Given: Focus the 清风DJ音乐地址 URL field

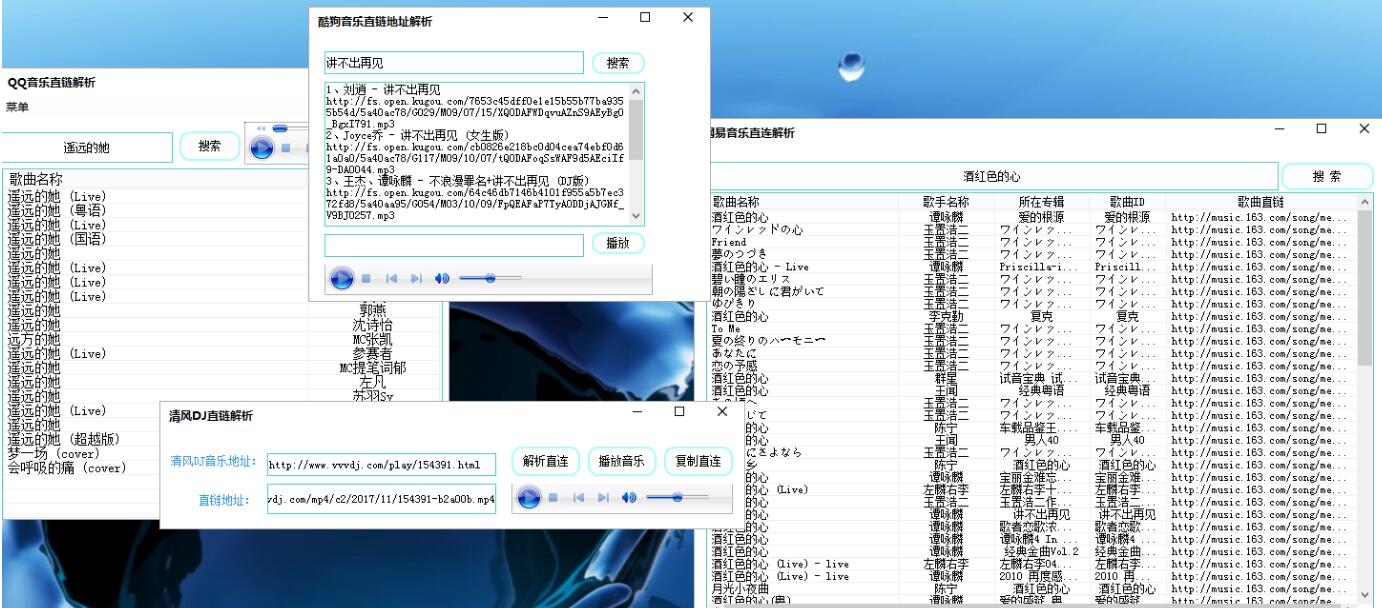Looking at the screenshot, I should 381,465.
